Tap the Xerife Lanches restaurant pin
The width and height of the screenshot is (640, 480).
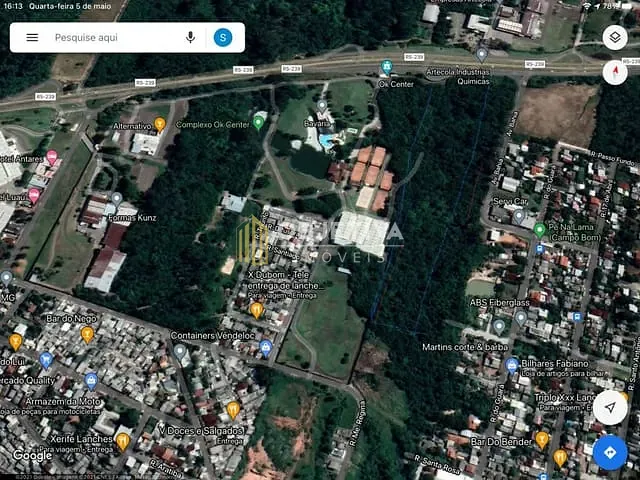pyautogui.click(x=123, y=442)
